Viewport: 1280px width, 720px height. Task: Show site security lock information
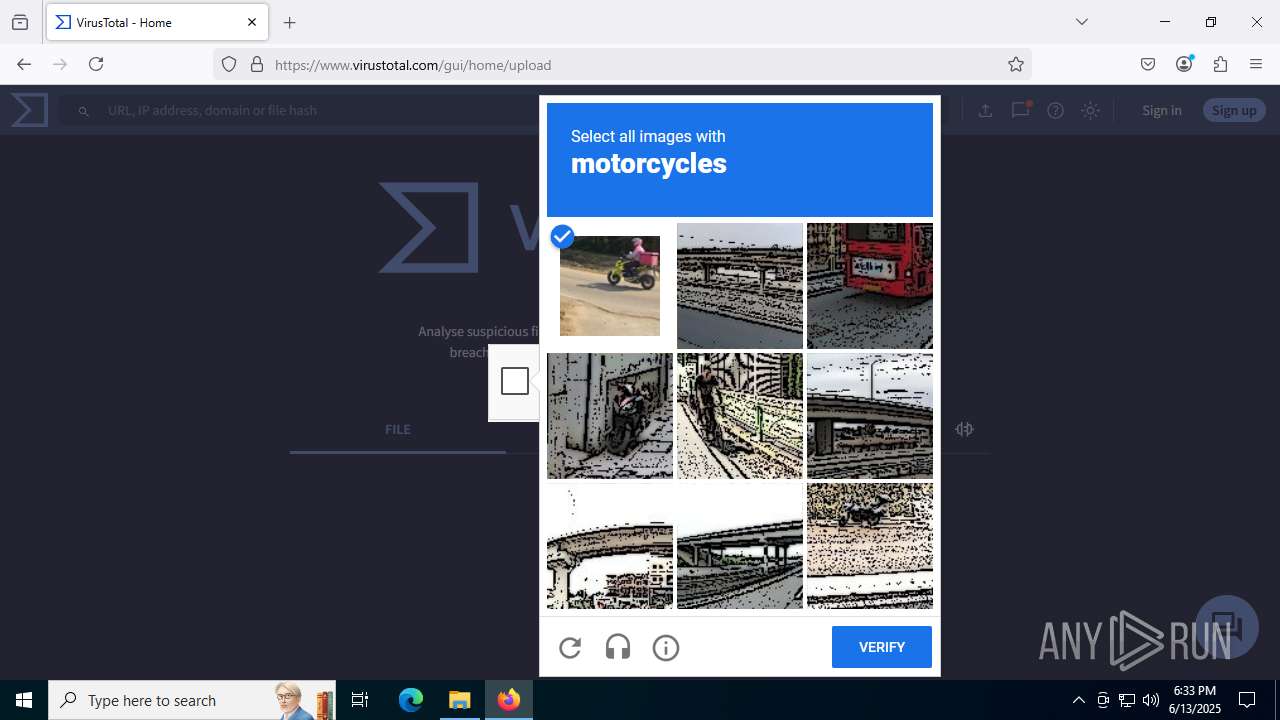tap(257, 64)
